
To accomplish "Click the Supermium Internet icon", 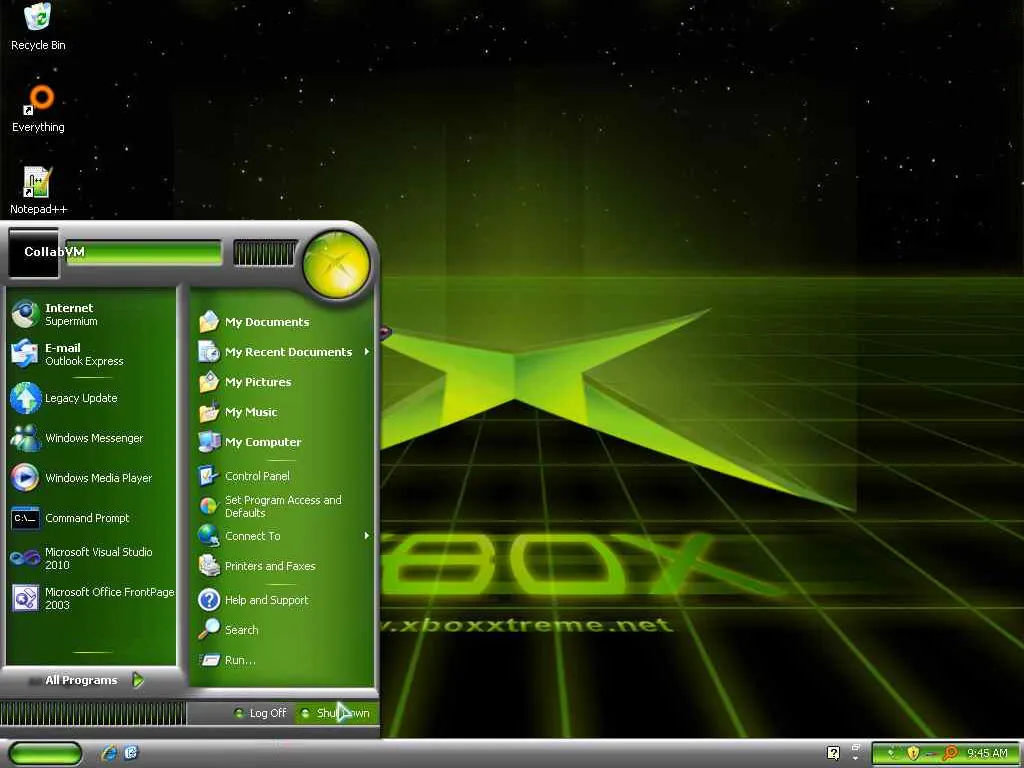I will [x=25, y=314].
